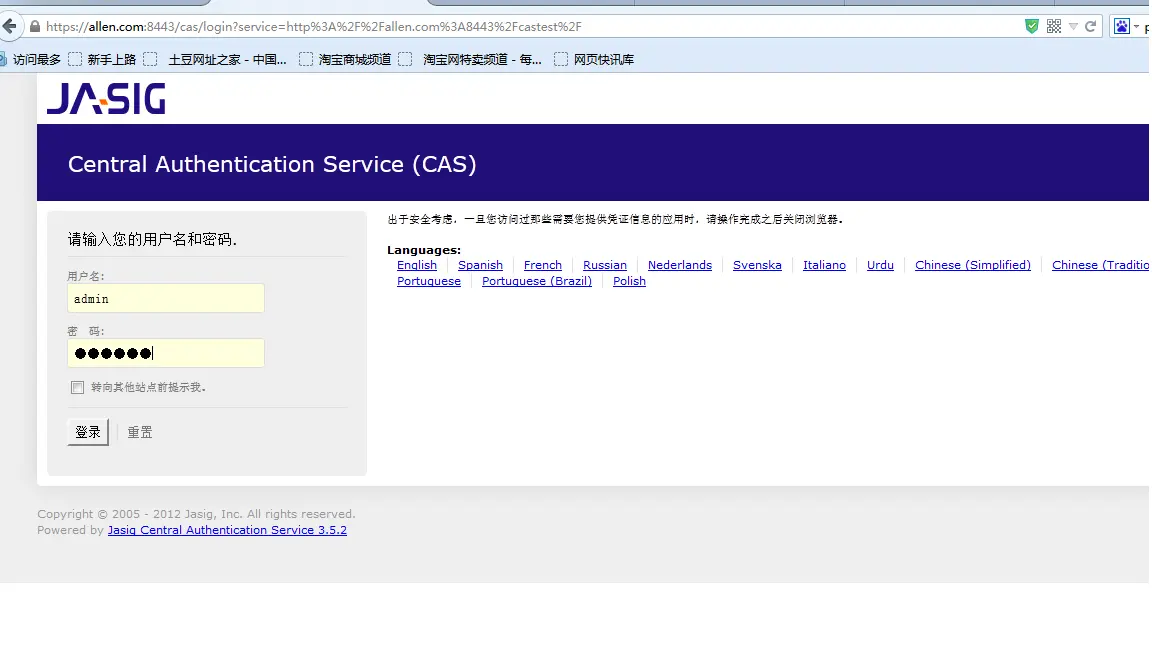Click the 登录 login button
This screenshot has width=1152, height=648.
click(88, 432)
